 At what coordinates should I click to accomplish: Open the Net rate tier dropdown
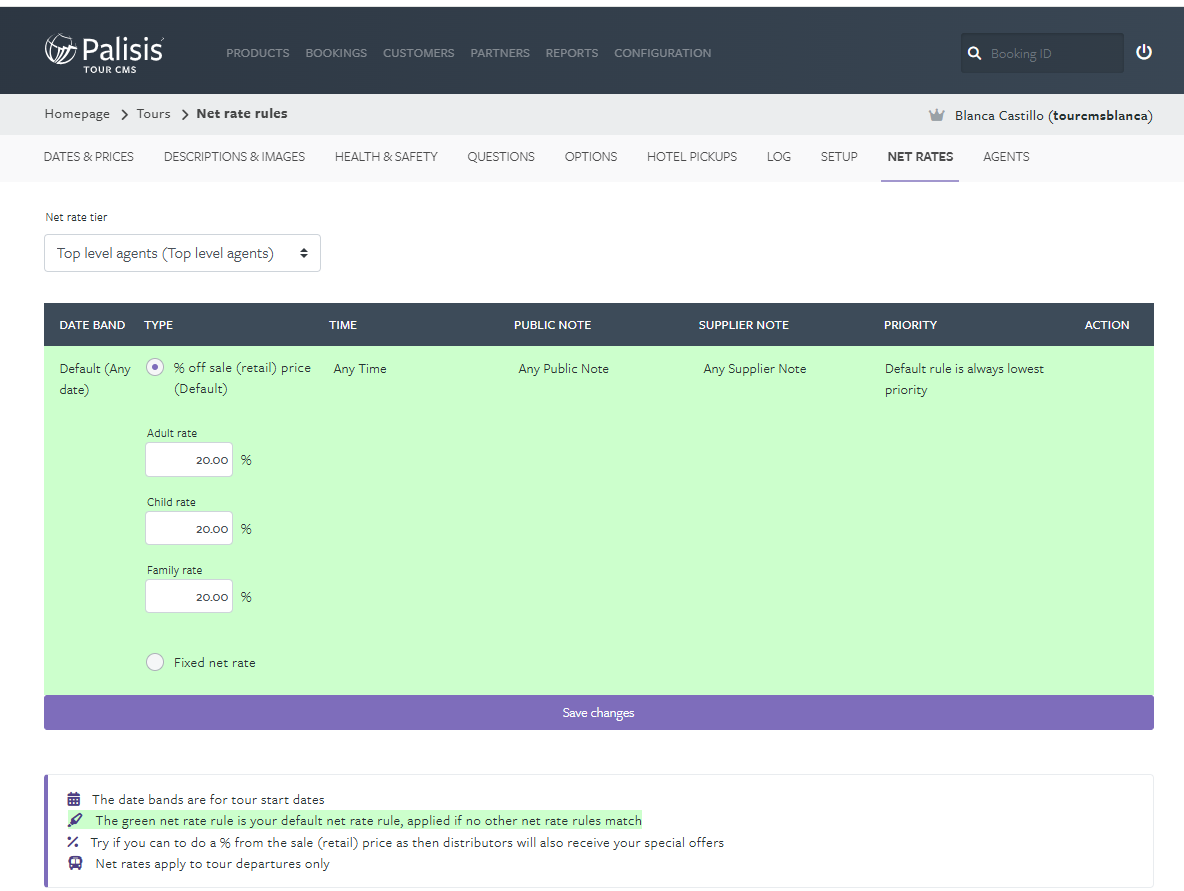click(x=182, y=253)
